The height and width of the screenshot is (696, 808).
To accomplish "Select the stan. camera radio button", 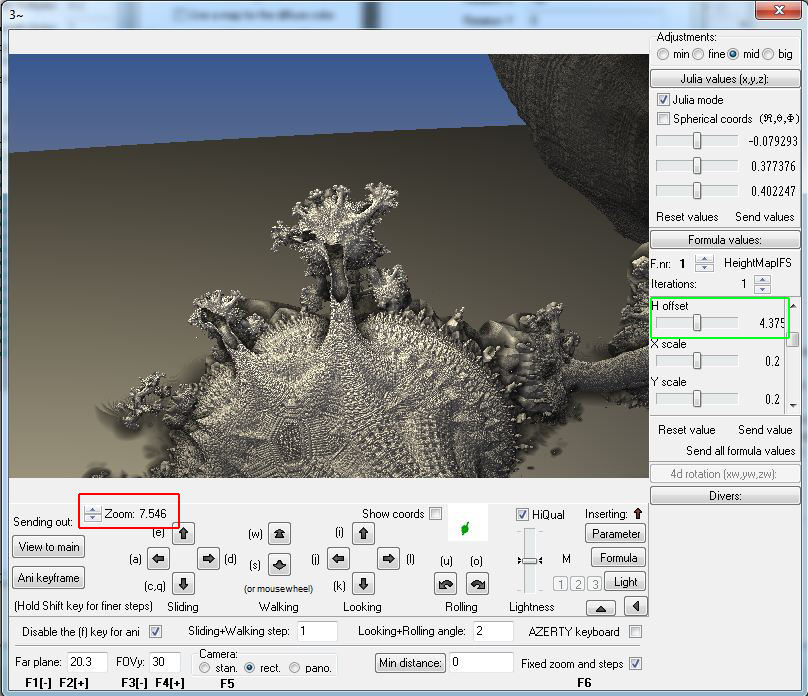I will (205, 668).
